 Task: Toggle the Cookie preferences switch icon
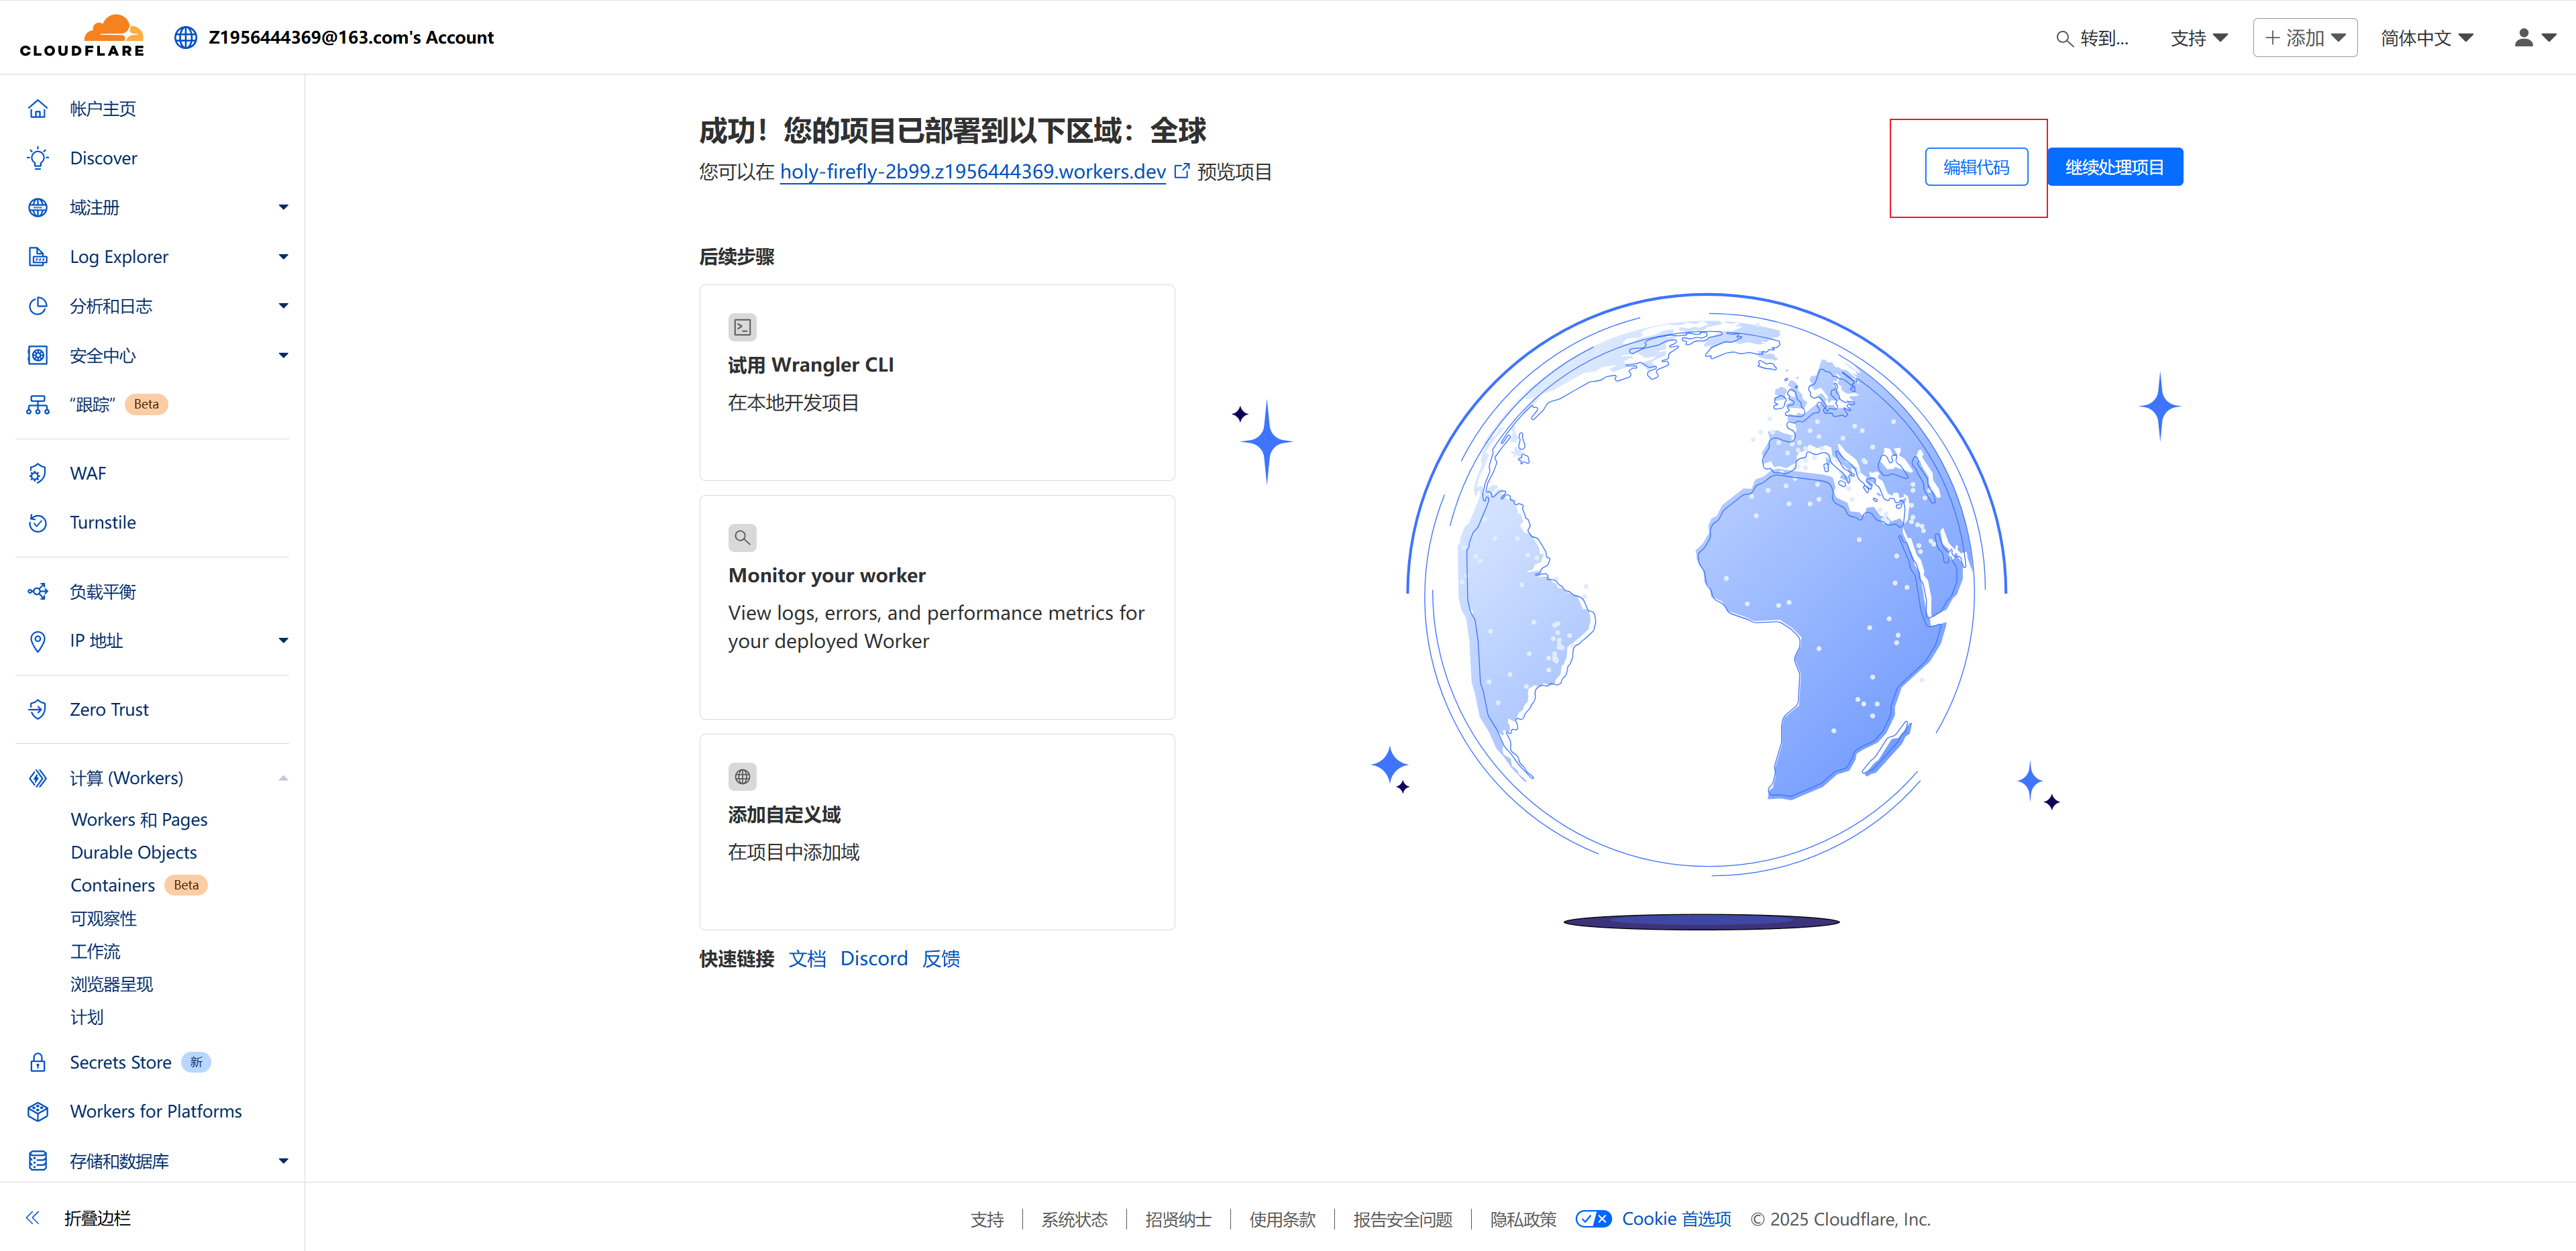pos(1593,1219)
